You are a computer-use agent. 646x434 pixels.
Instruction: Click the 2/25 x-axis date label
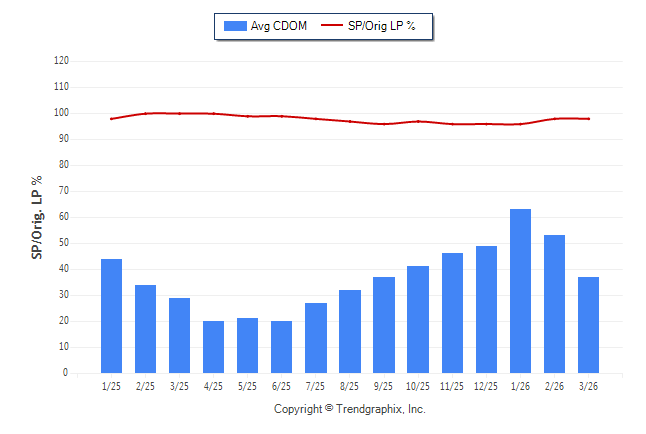pyautogui.click(x=146, y=386)
